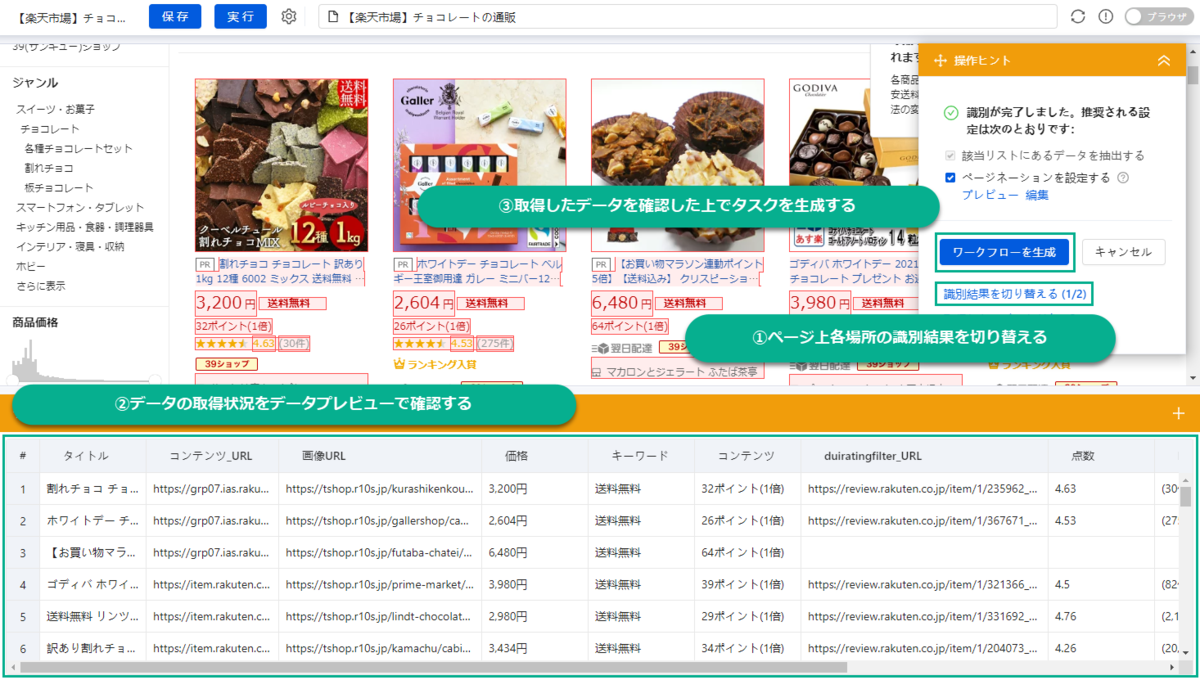Click the (30件) review count
The image size is (1200, 680).
[293, 343]
